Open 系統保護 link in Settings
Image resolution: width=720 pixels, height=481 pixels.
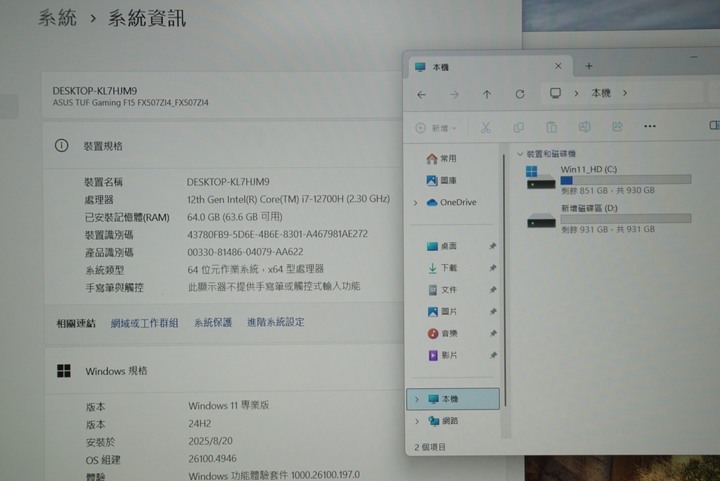213,323
